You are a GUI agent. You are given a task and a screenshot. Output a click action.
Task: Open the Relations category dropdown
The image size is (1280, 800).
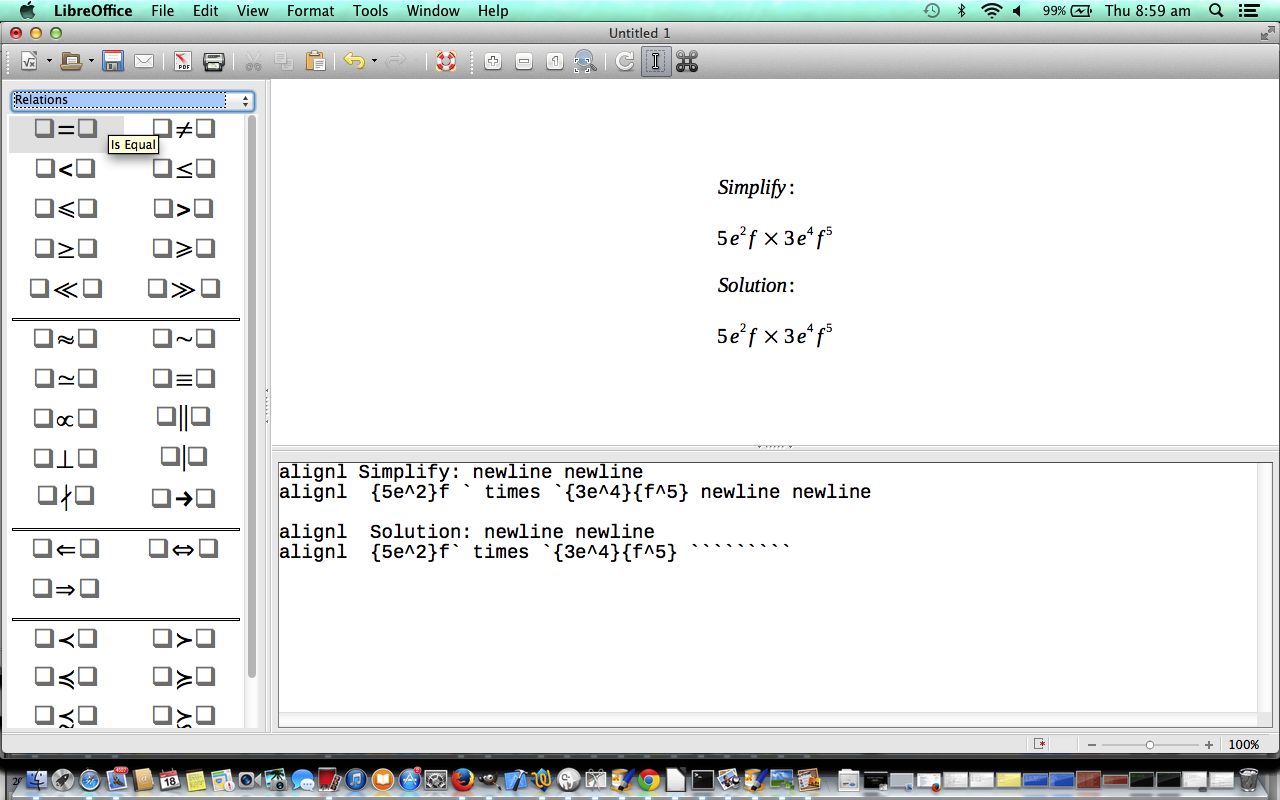[132, 100]
